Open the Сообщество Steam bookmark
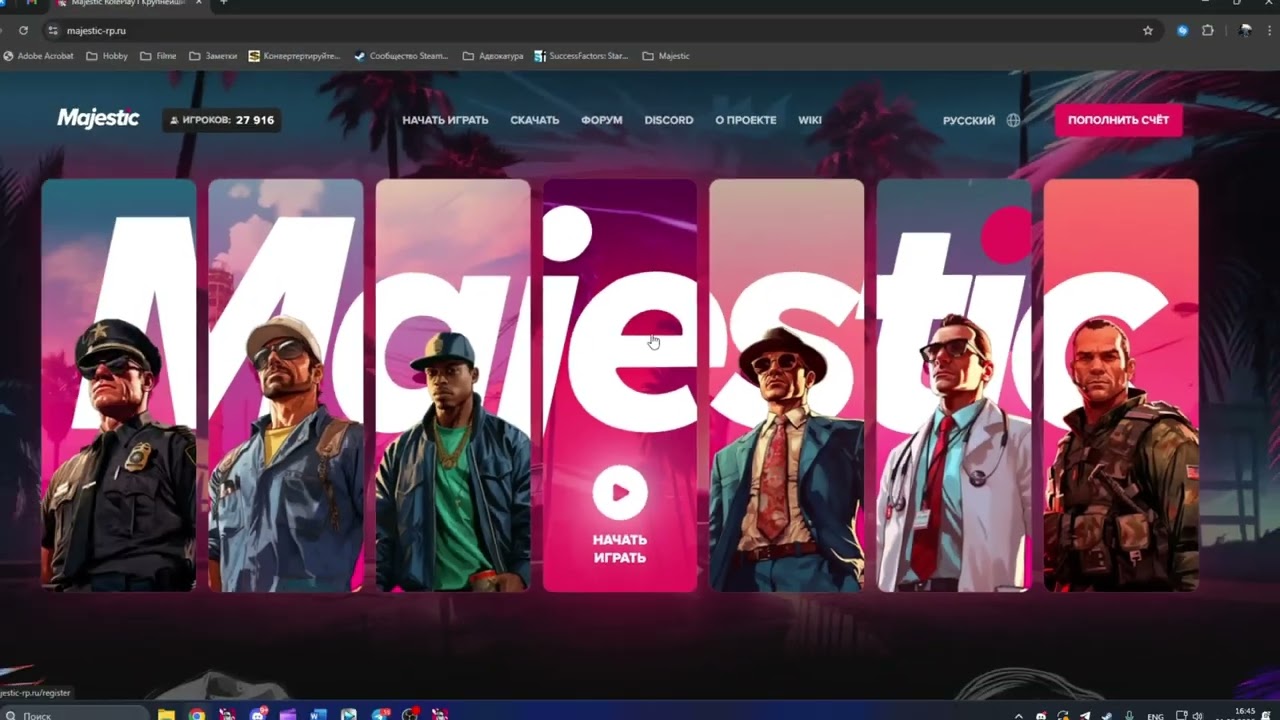Viewport: 1280px width, 720px height. tap(402, 56)
